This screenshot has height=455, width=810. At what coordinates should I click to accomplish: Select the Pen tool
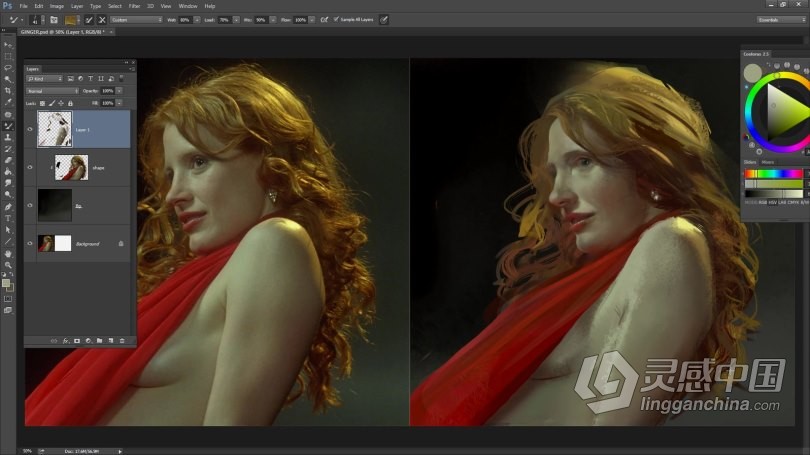point(8,207)
